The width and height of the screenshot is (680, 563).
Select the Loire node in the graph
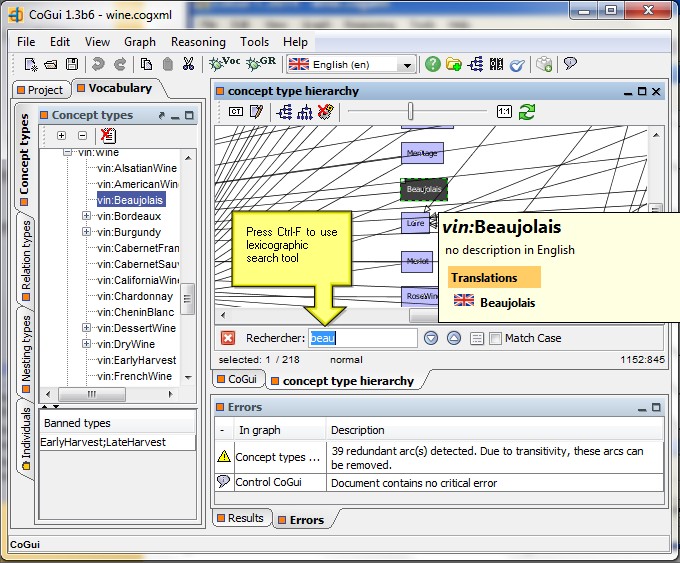pyautogui.click(x=415, y=223)
